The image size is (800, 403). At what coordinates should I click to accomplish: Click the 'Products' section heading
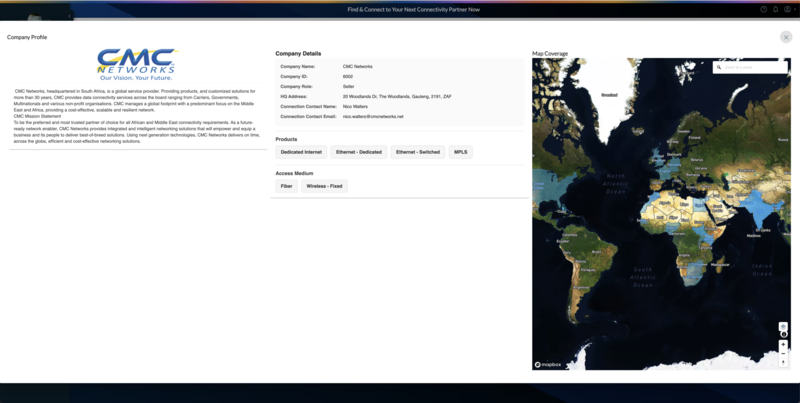pyautogui.click(x=286, y=139)
